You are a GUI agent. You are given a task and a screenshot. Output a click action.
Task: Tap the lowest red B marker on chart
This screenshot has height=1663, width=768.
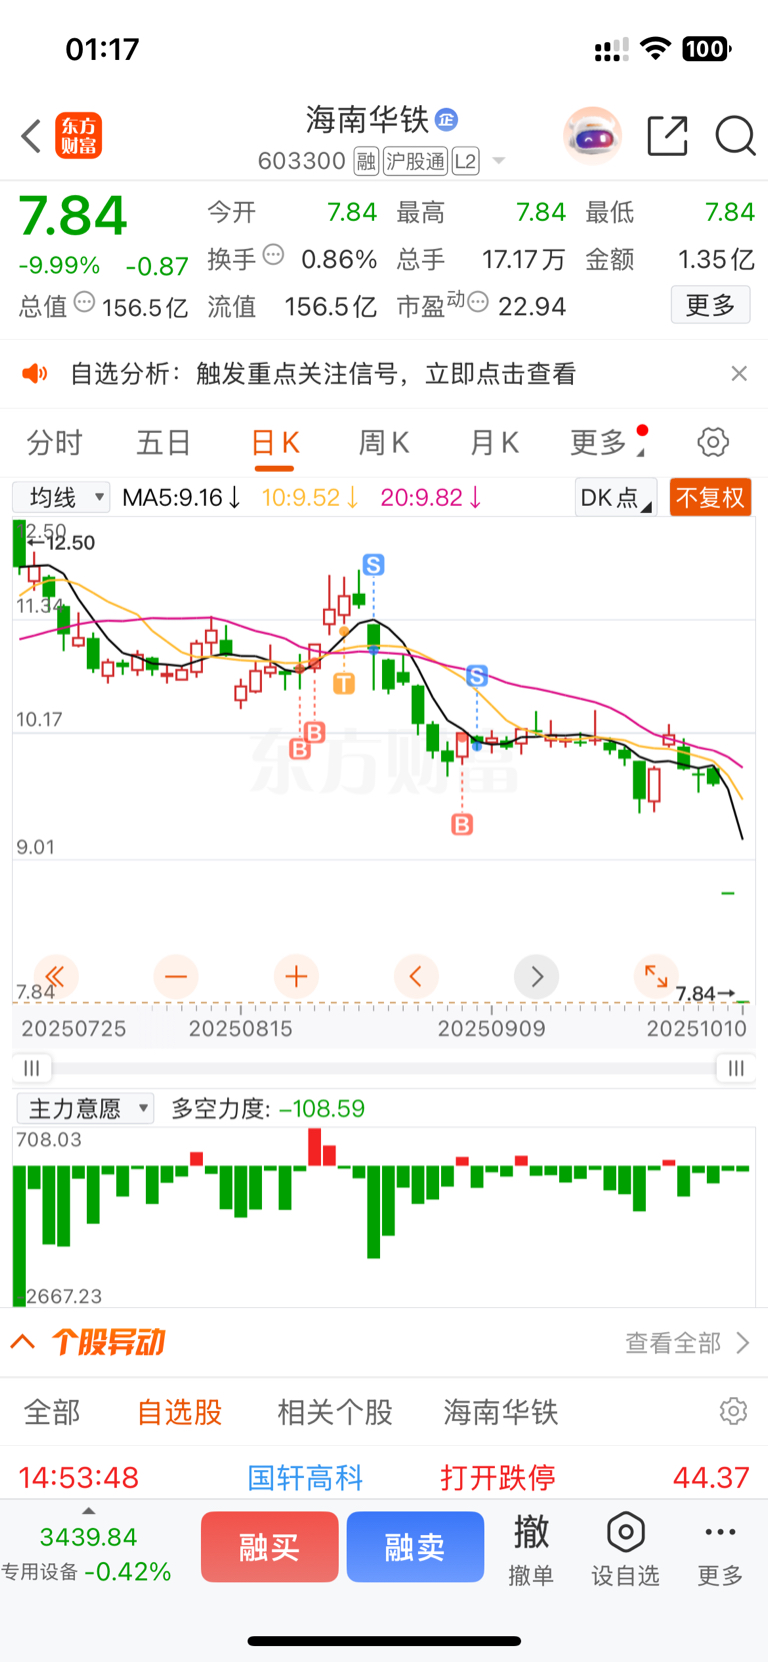click(462, 824)
